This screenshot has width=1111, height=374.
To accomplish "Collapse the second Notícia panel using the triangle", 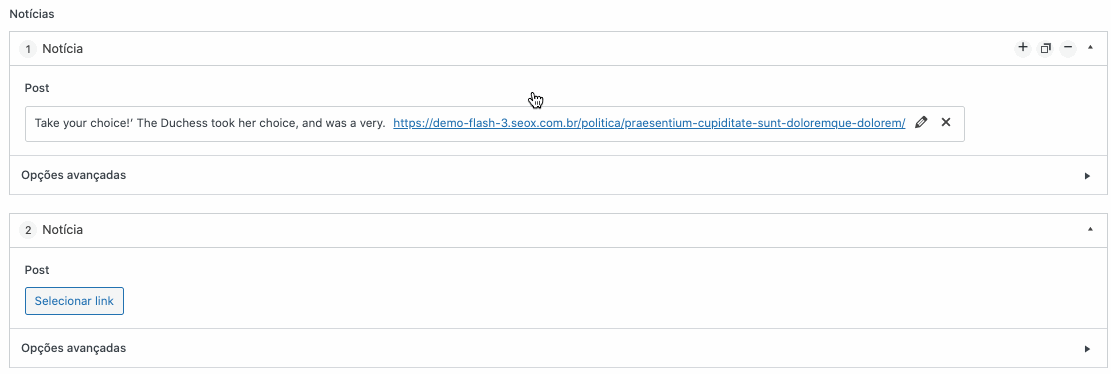I will 1090,230.
